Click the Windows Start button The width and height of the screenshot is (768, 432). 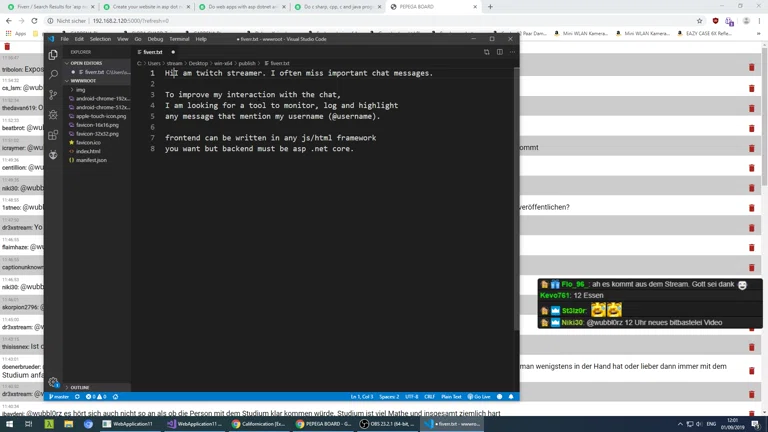[9, 424]
